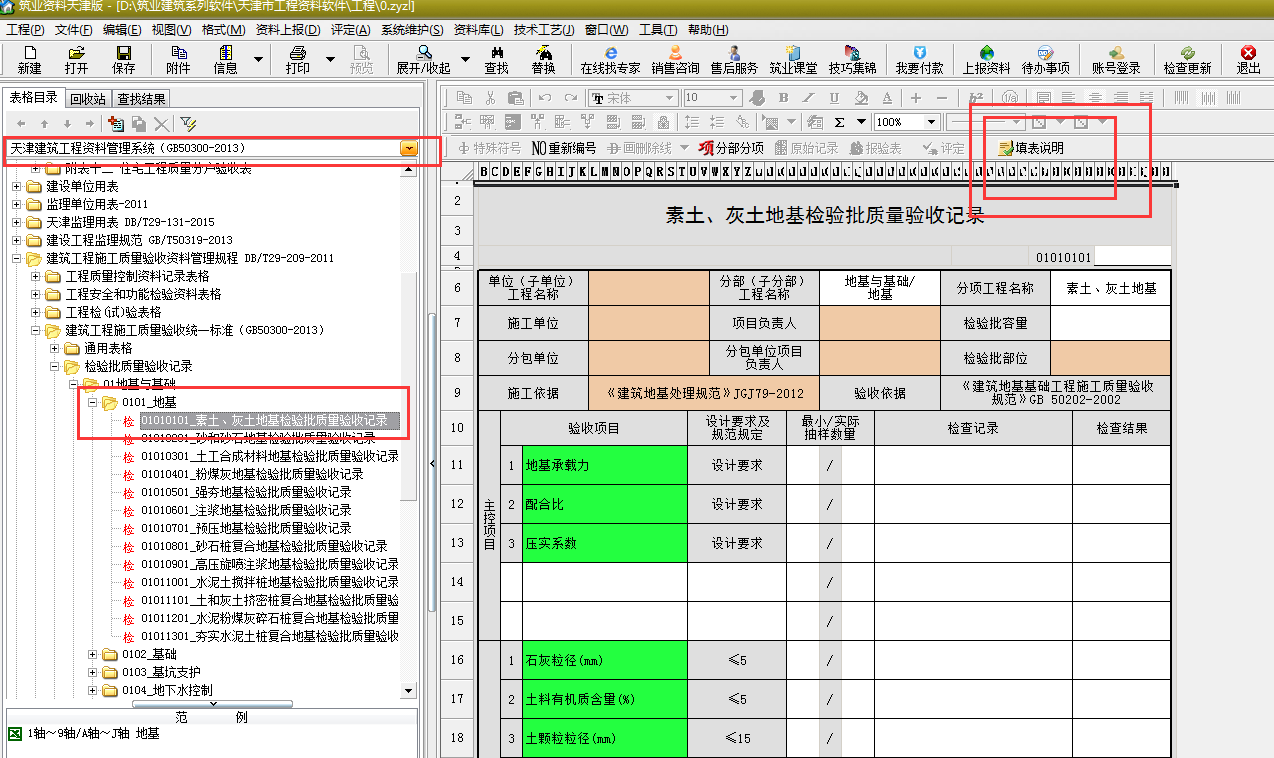Open the 附件 attachment tool
This screenshot has width=1274, height=758.
[x=178, y=59]
